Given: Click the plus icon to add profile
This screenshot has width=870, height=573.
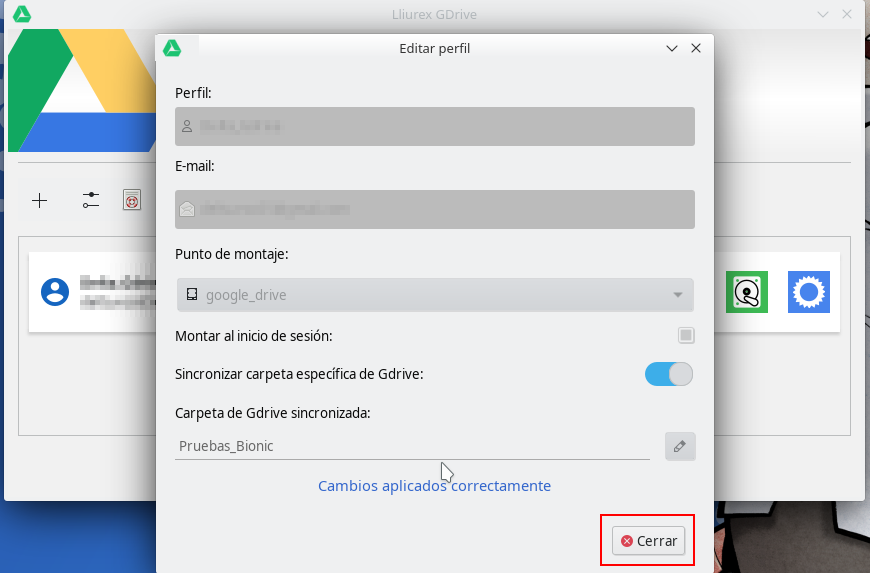Looking at the screenshot, I should click(40, 201).
